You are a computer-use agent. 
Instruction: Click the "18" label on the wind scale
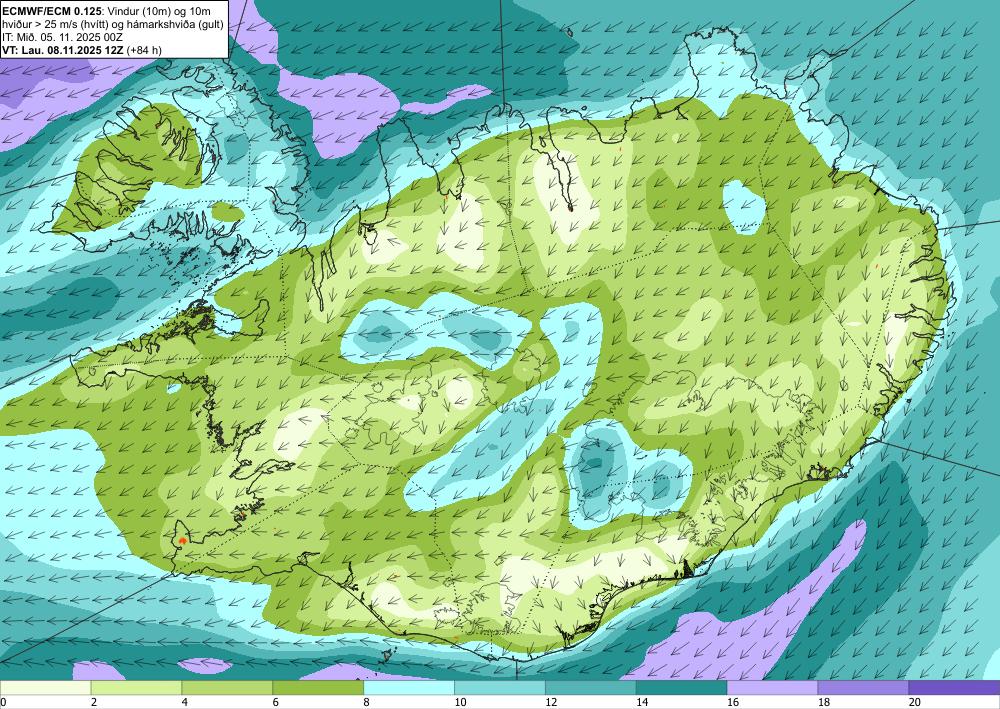click(x=823, y=703)
